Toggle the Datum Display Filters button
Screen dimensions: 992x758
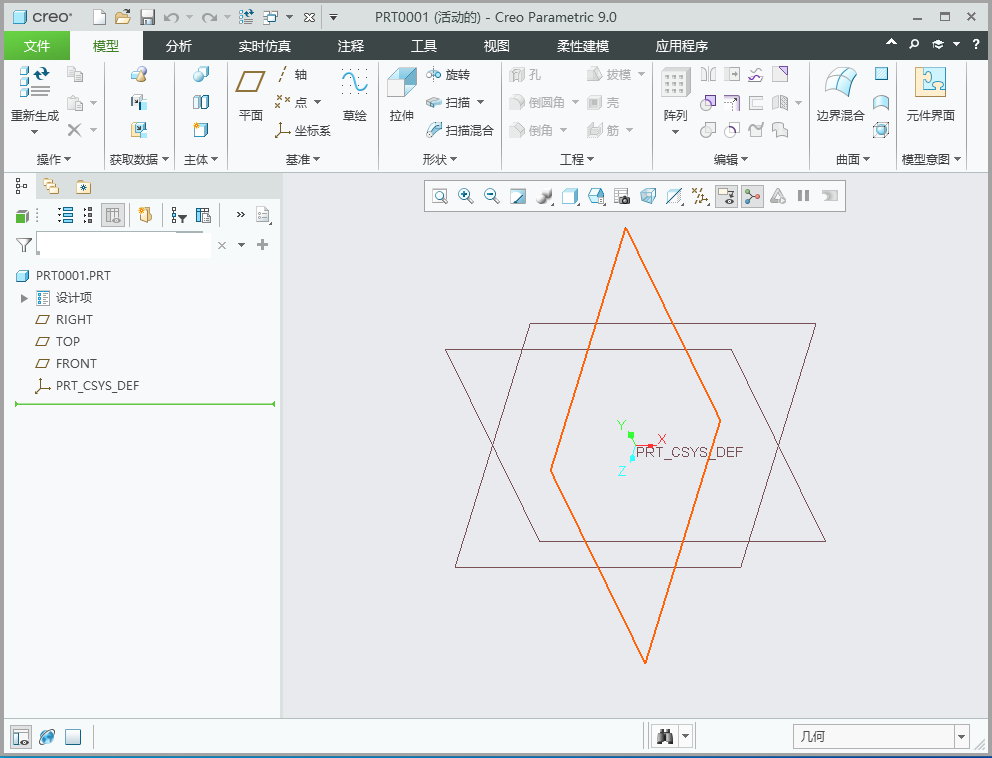[700, 196]
